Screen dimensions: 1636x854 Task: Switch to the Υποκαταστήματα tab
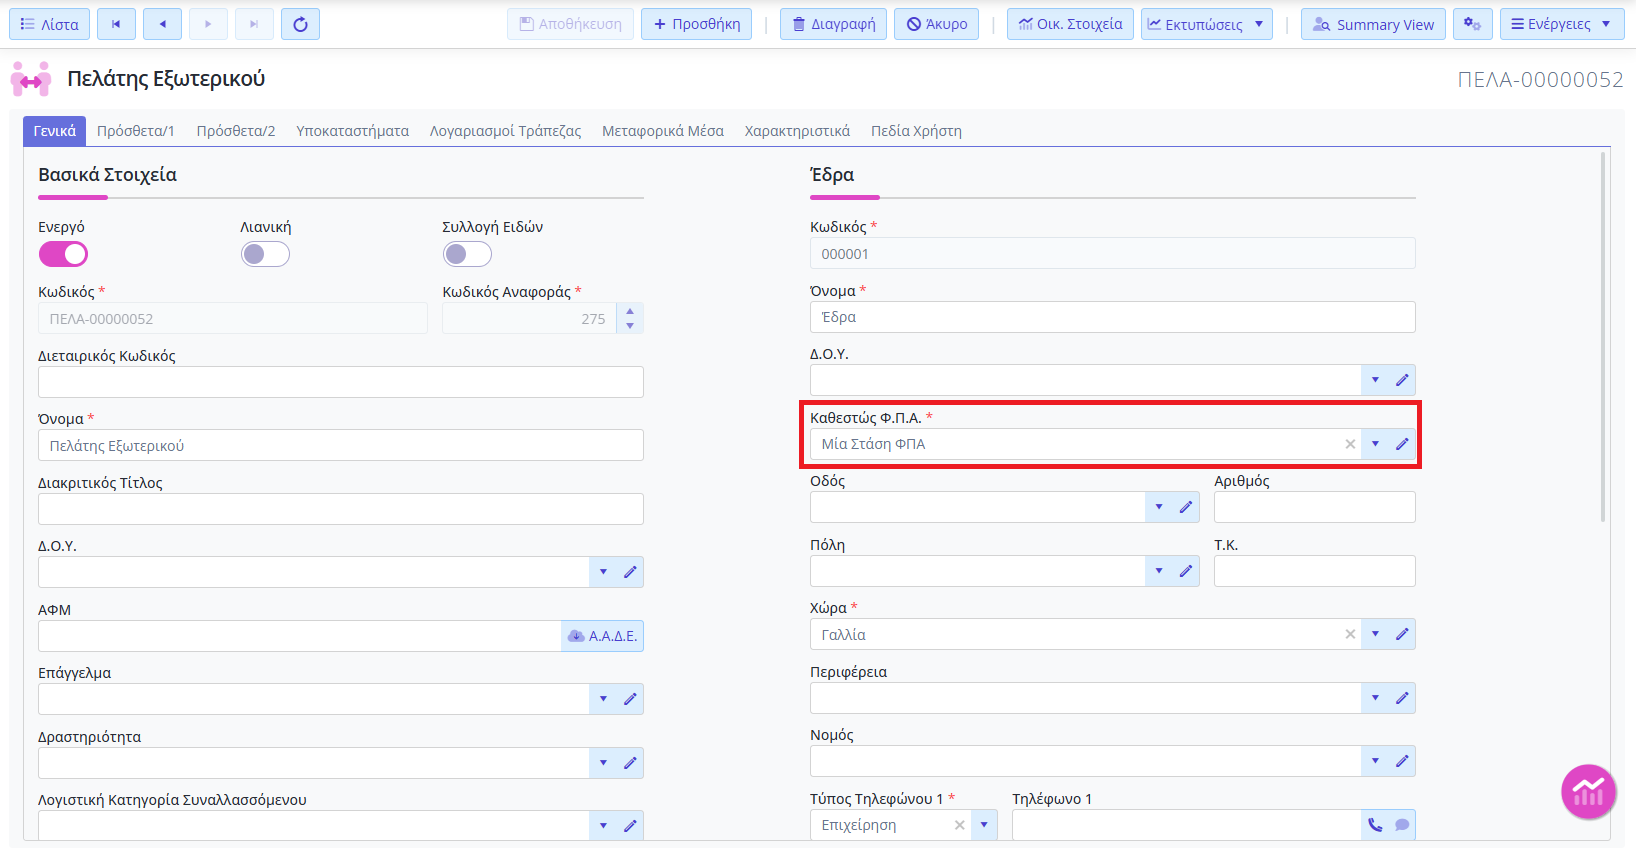click(x=352, y=131)
